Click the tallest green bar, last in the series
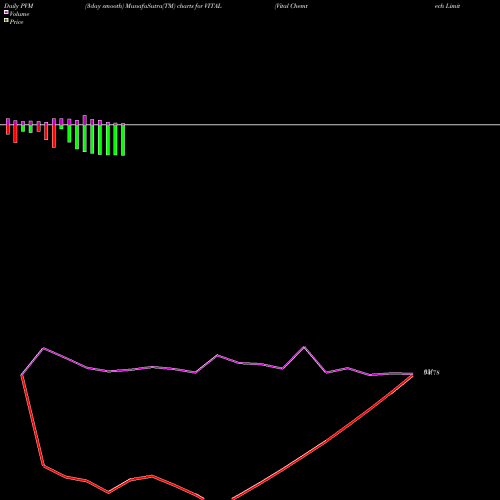This screenshot has width=500, height=500. (x=123, y=140)
